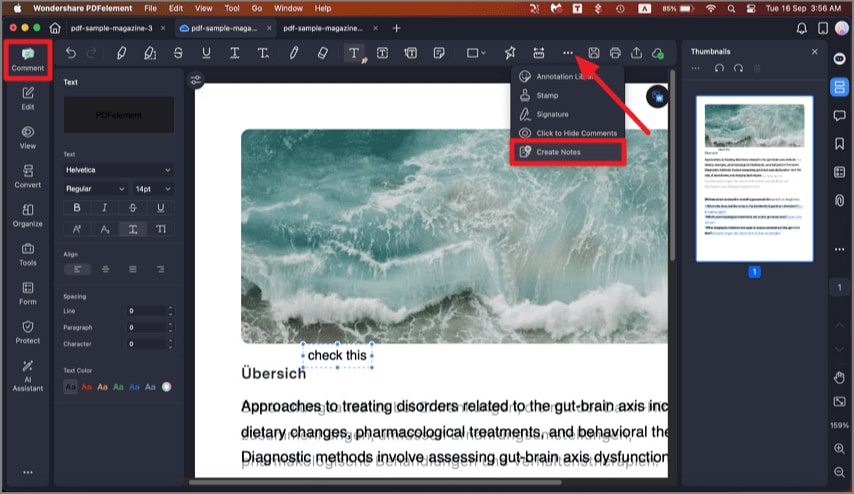854x494 pixels.
Task: Set text alignment to left
Action: click(77, 269)
